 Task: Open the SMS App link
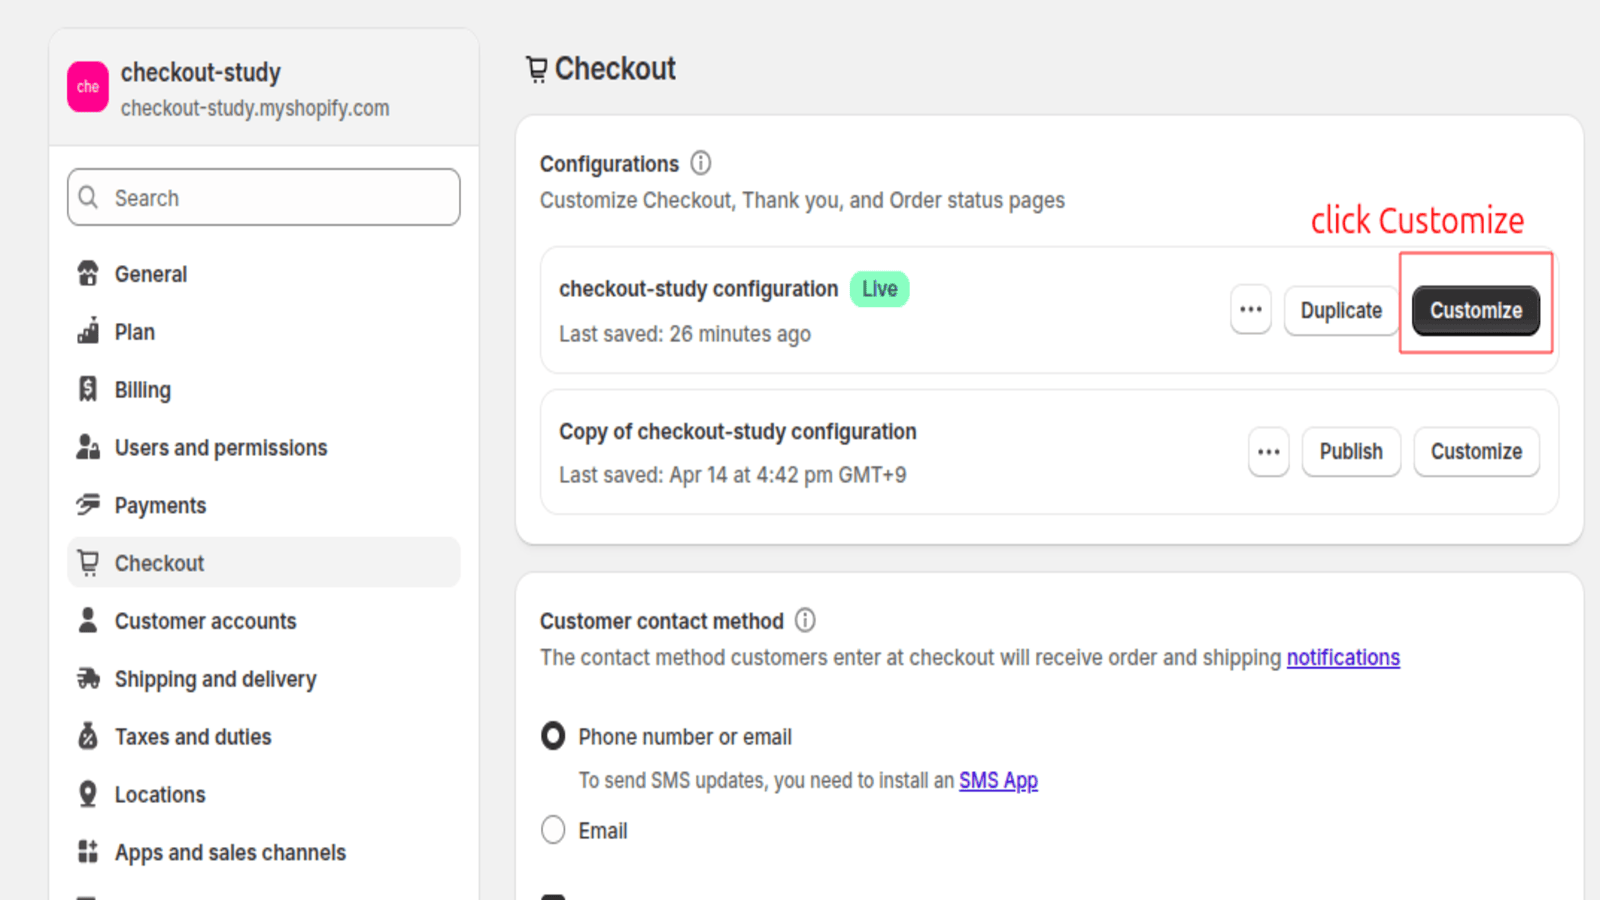pyautogui.click(x=998, y=780)
